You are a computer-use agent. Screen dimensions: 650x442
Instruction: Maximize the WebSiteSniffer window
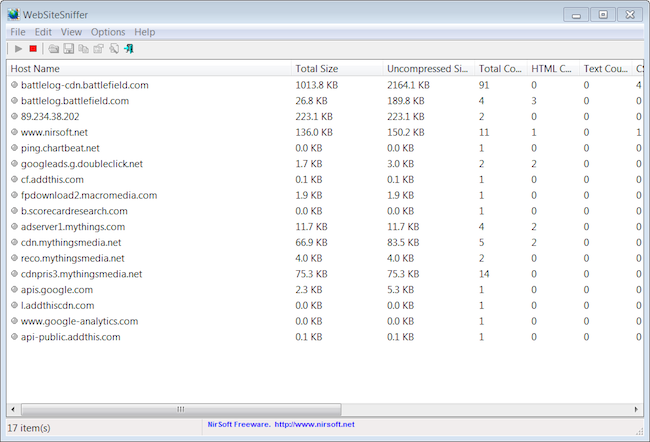point(603,15)
